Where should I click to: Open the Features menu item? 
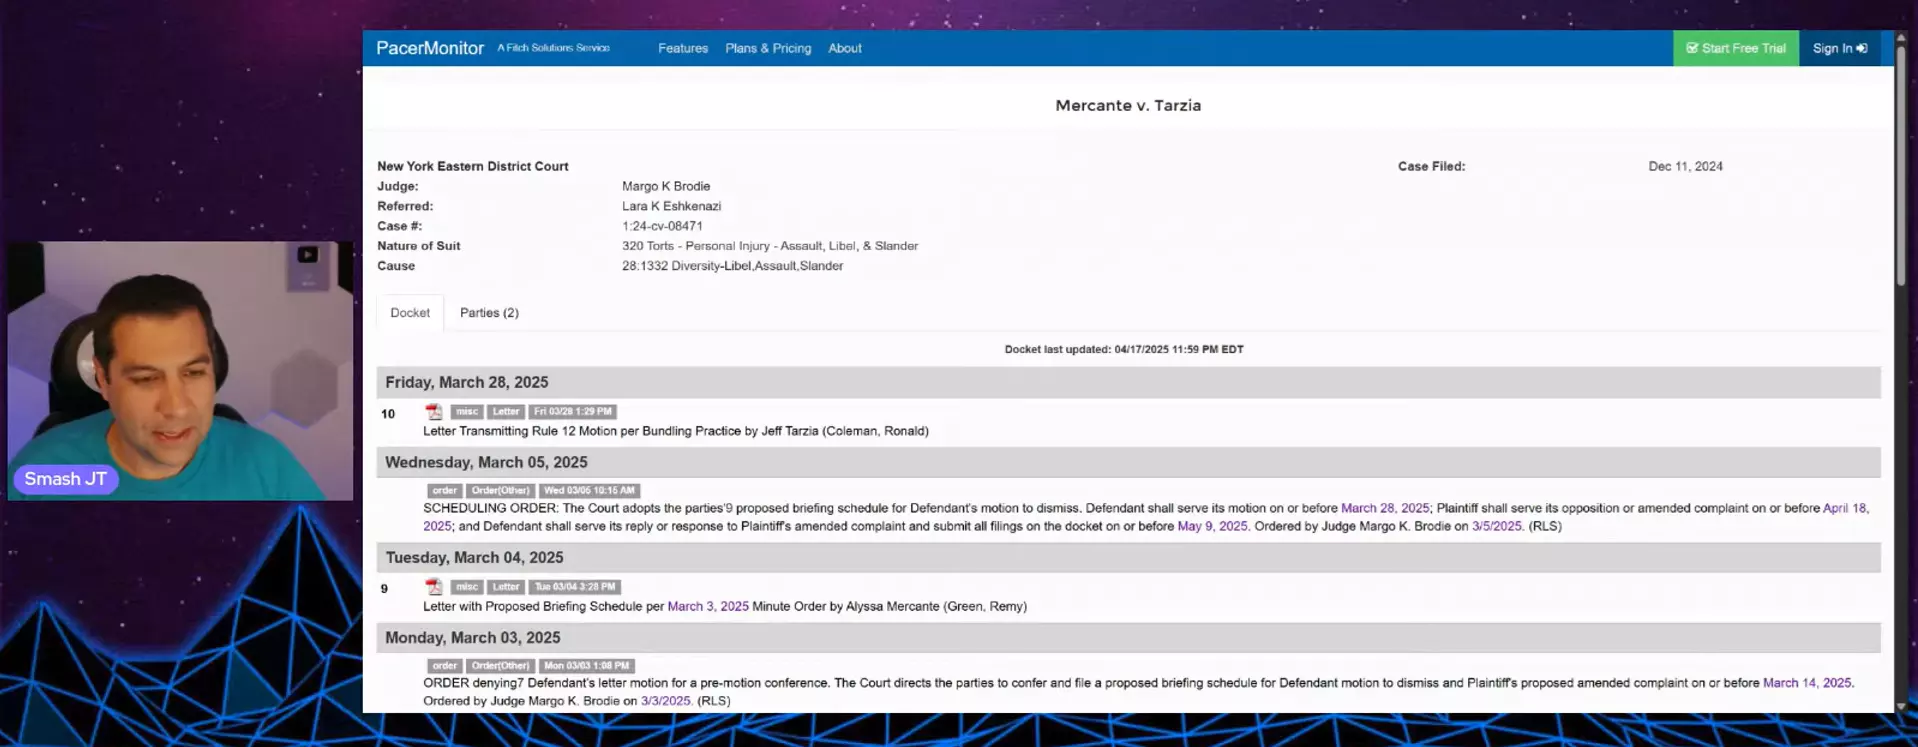coord(683,48)
